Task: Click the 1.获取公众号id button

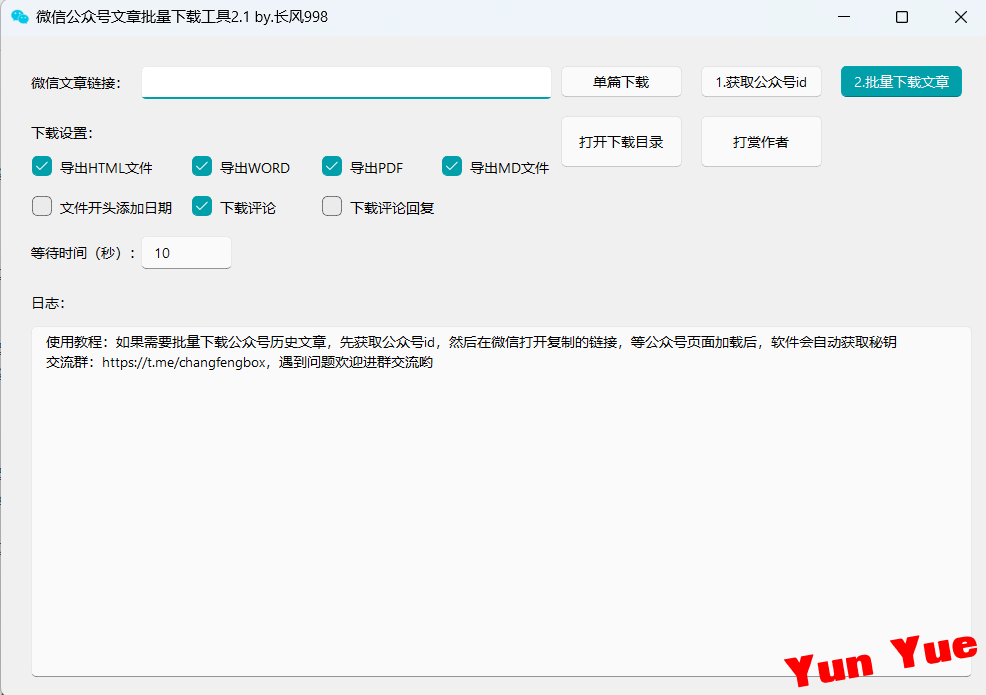Action: (x=761, y=82)
